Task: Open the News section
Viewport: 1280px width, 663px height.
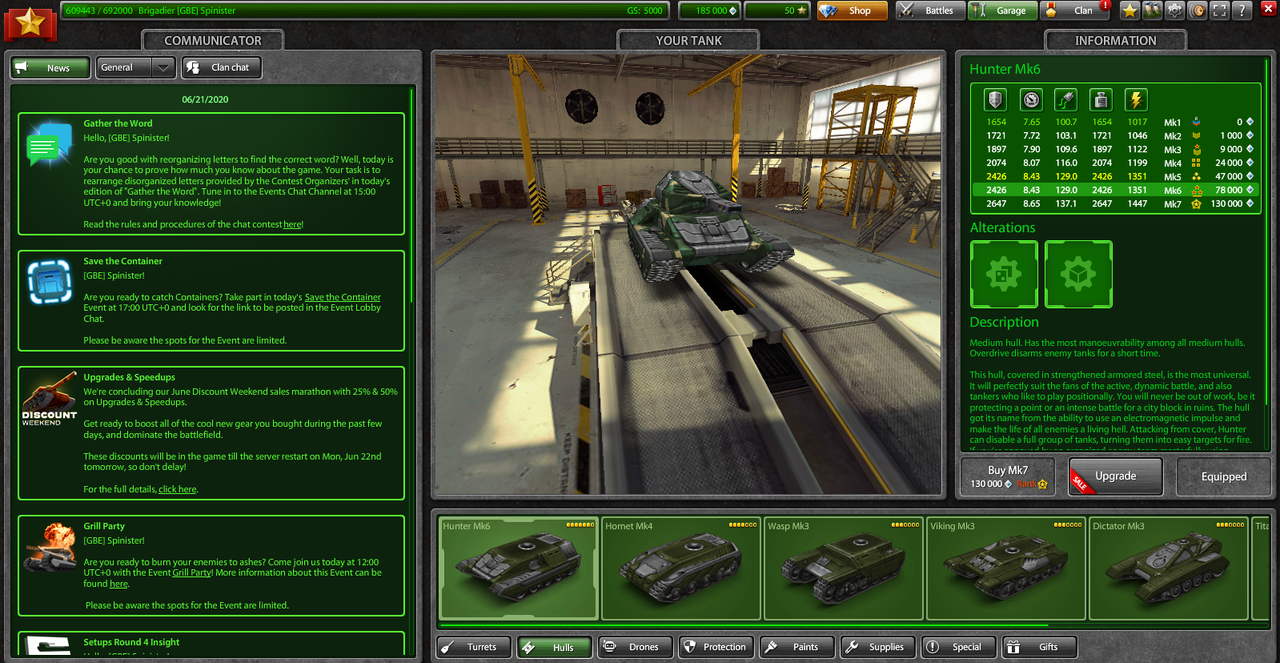Action: (50, 67)
